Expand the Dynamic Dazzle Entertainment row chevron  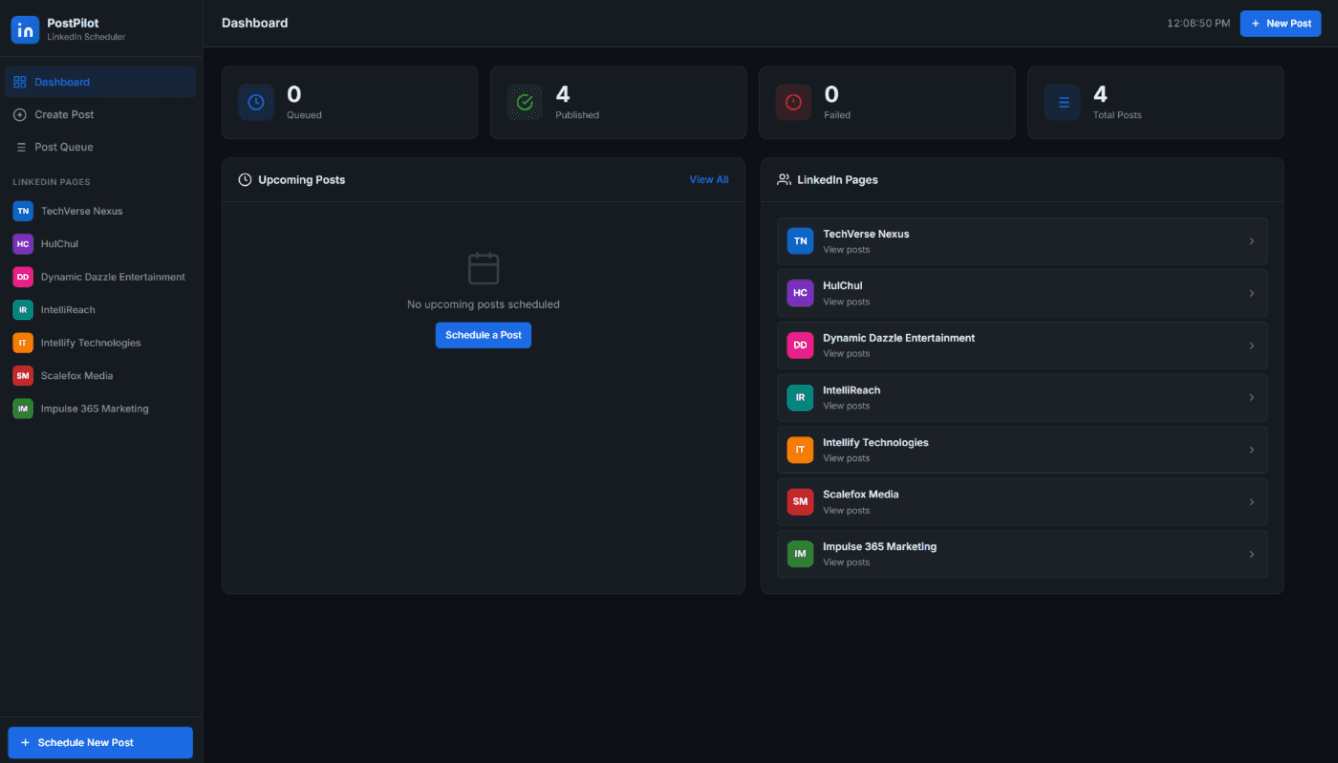pos(1251,345)
